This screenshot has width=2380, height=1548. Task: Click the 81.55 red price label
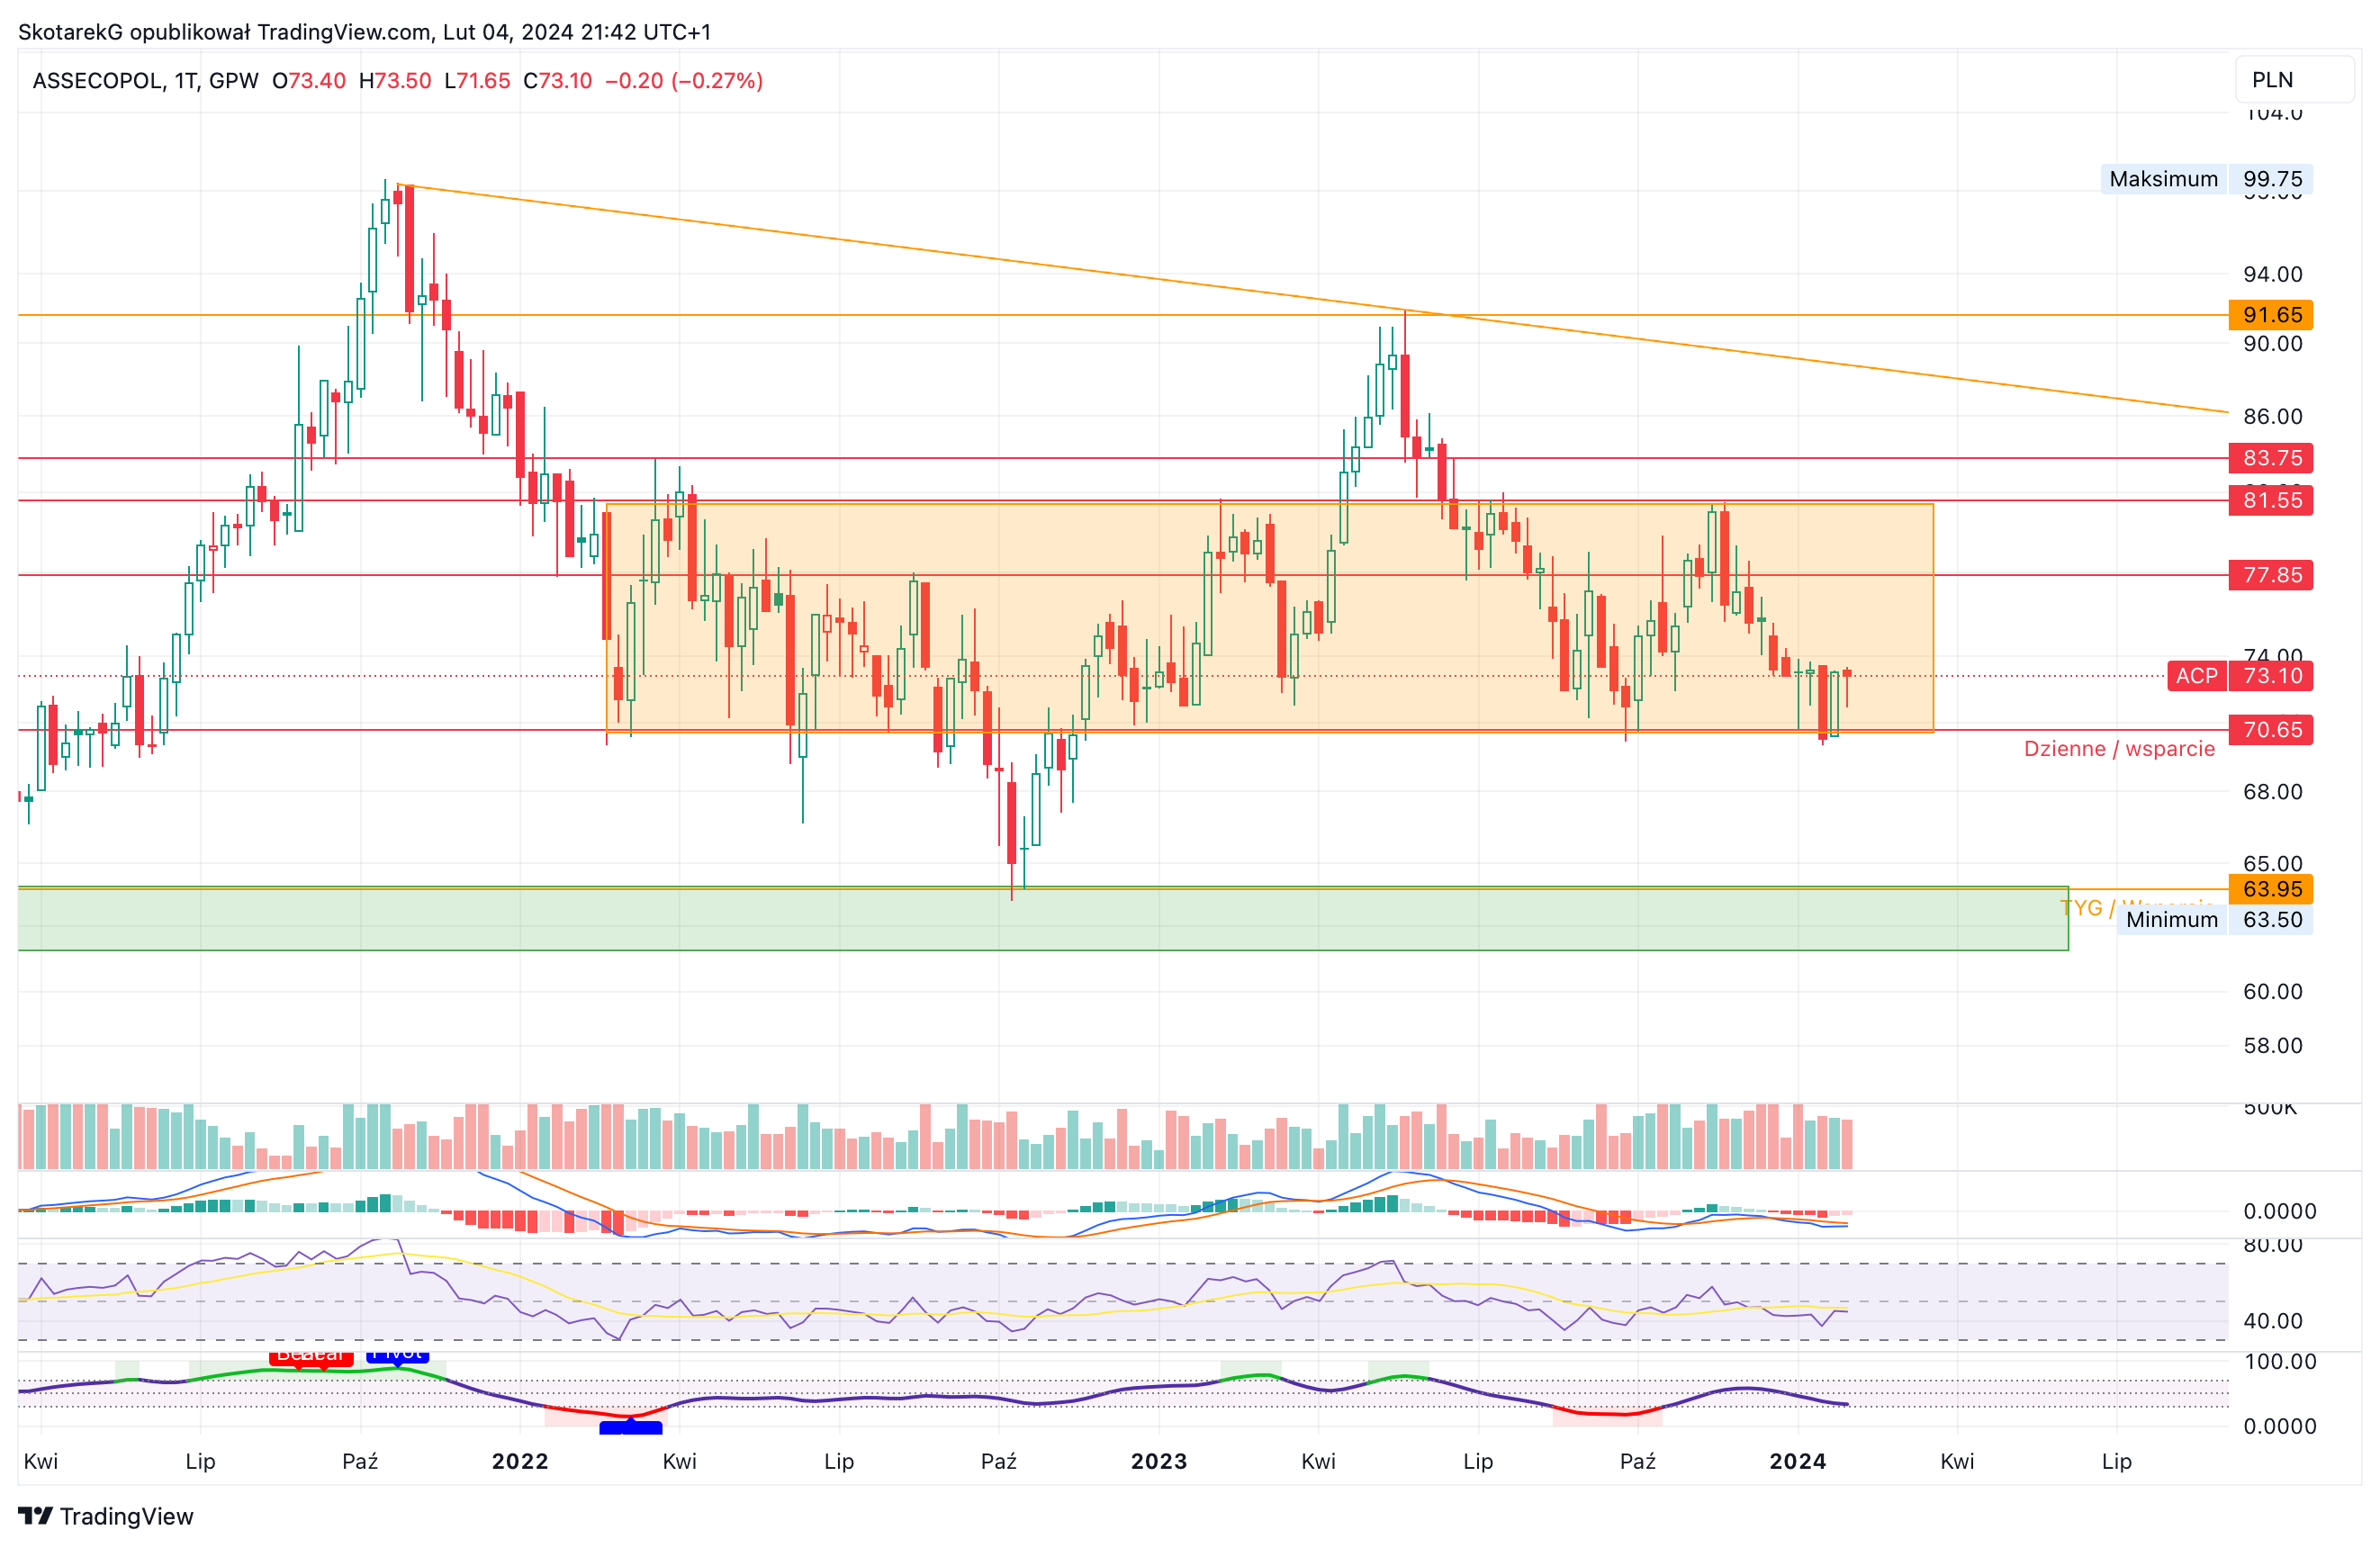[x=2271, y=500]
